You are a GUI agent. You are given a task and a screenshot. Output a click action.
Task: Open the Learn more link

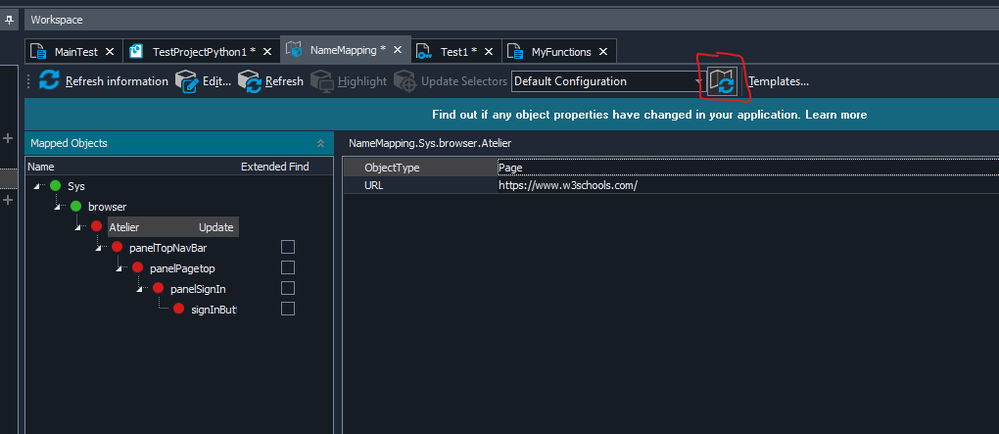(x=835, y=115)
